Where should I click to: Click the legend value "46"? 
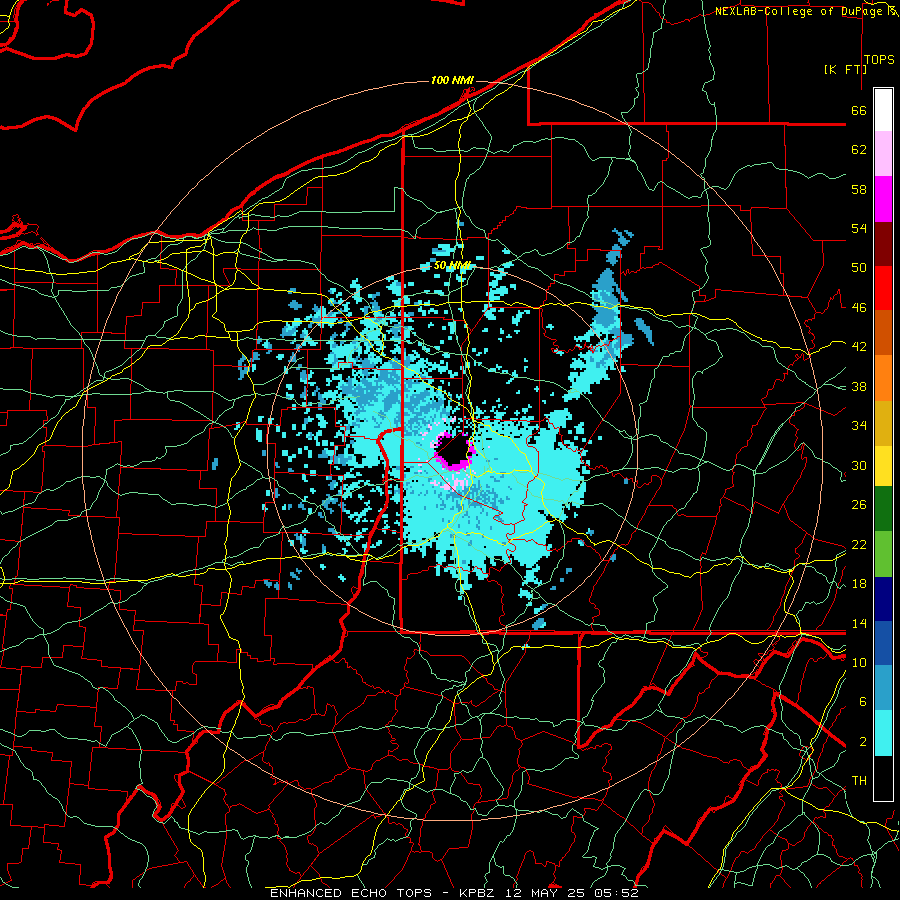pos(859,308)
